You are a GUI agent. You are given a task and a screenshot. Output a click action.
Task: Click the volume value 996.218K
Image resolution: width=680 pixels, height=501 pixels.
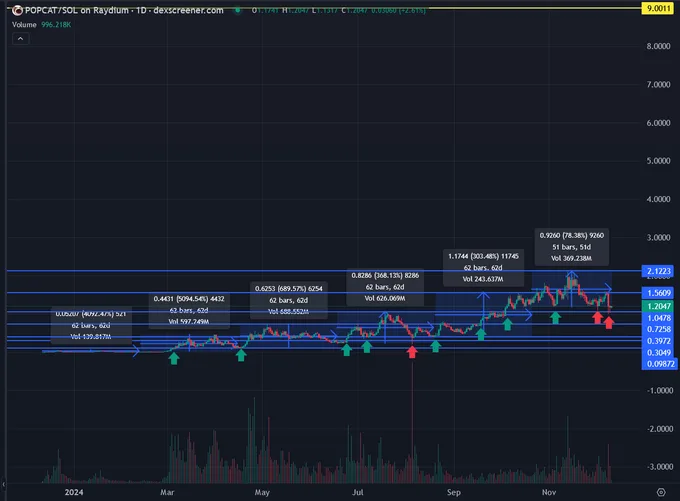coord(56,25)
